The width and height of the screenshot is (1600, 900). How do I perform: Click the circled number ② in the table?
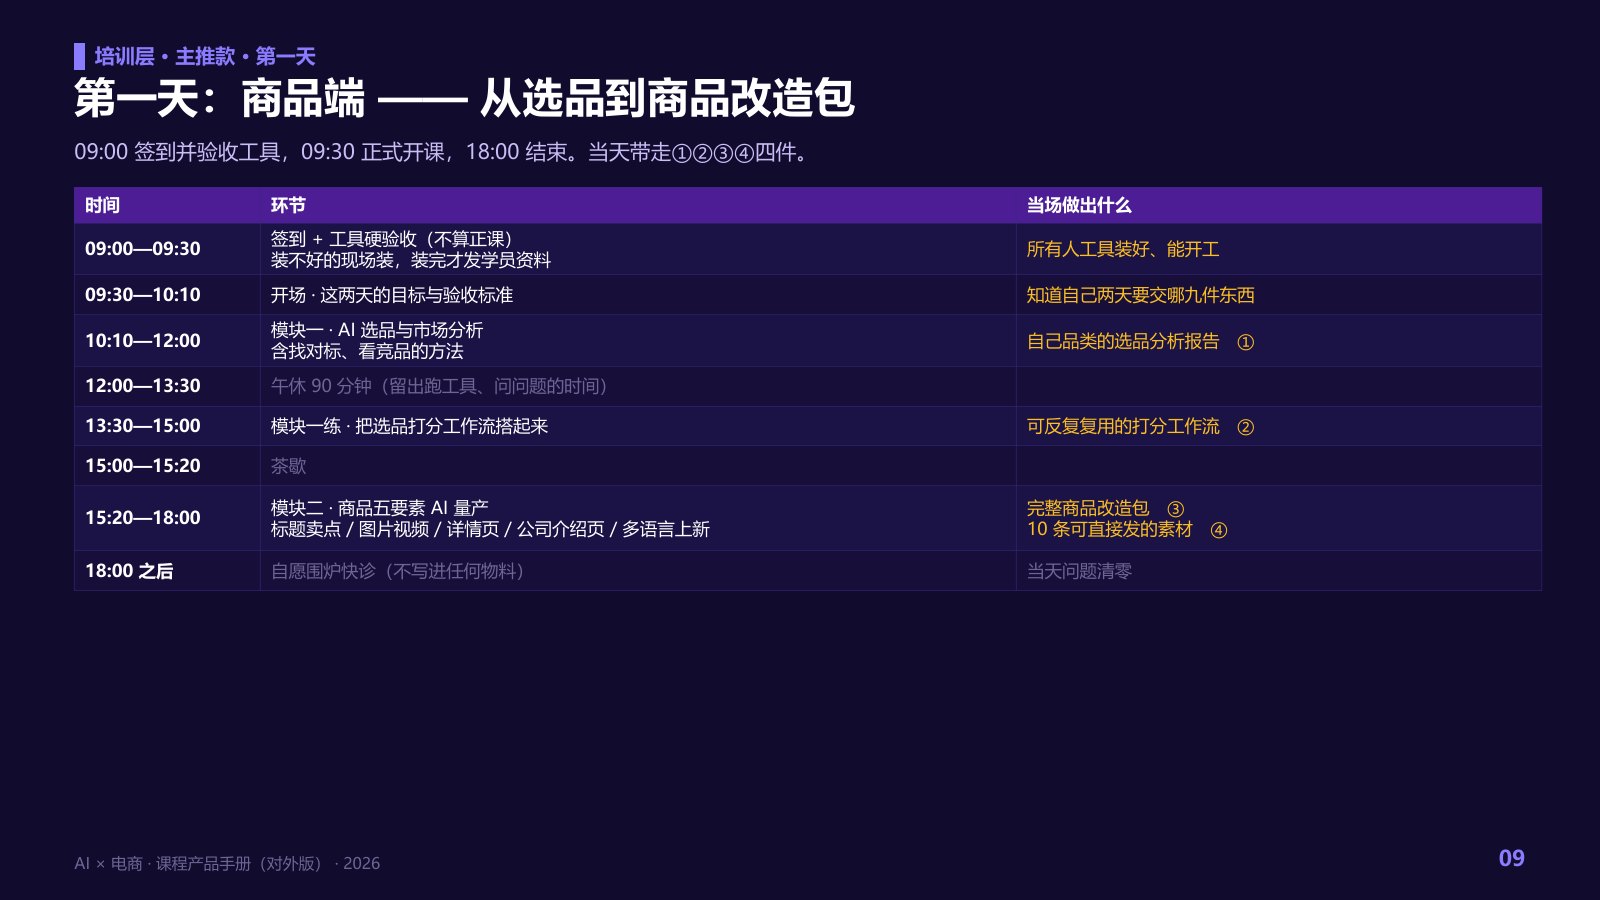coord(1245,427)
